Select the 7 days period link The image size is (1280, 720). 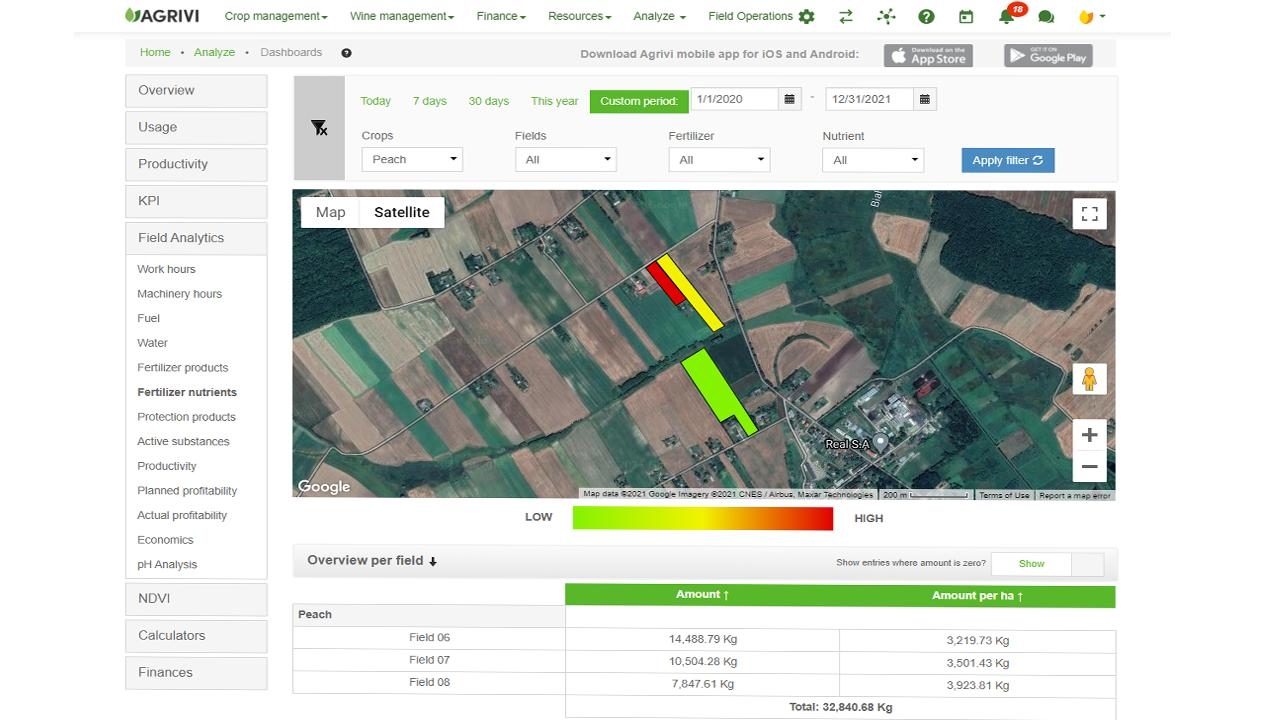[x=429, y=101]
